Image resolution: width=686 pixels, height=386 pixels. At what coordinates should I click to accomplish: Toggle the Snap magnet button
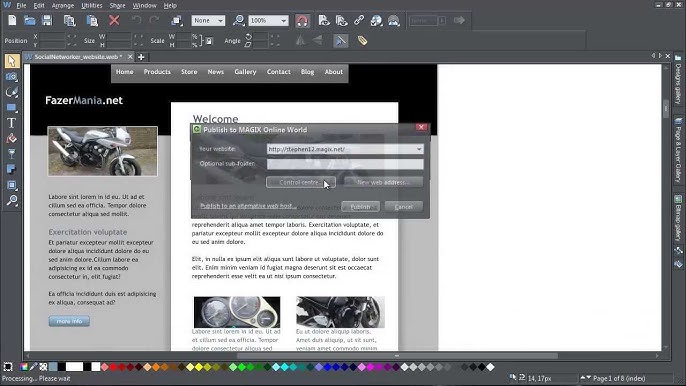coord(302,20)
